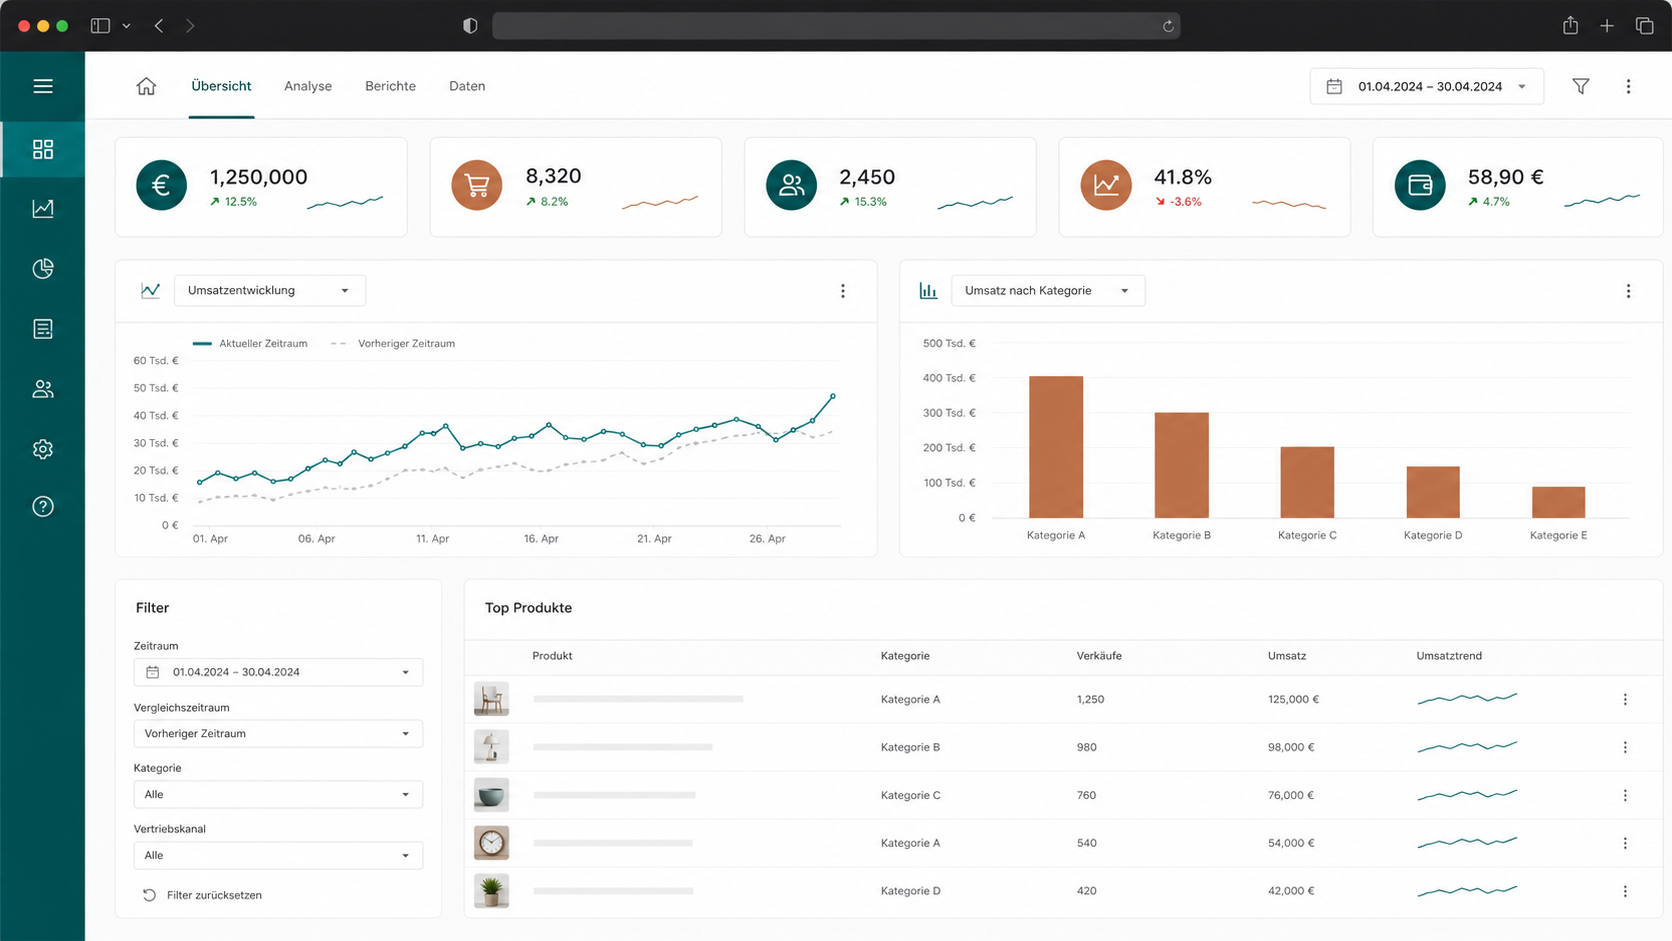Reload the page in the address bar

(1168, 26)
